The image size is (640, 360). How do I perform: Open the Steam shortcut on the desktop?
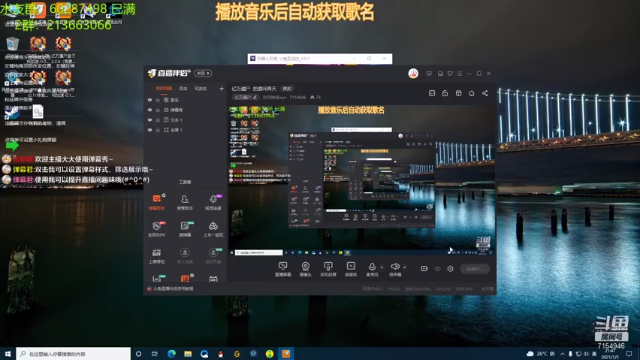[x=13, y=112]
